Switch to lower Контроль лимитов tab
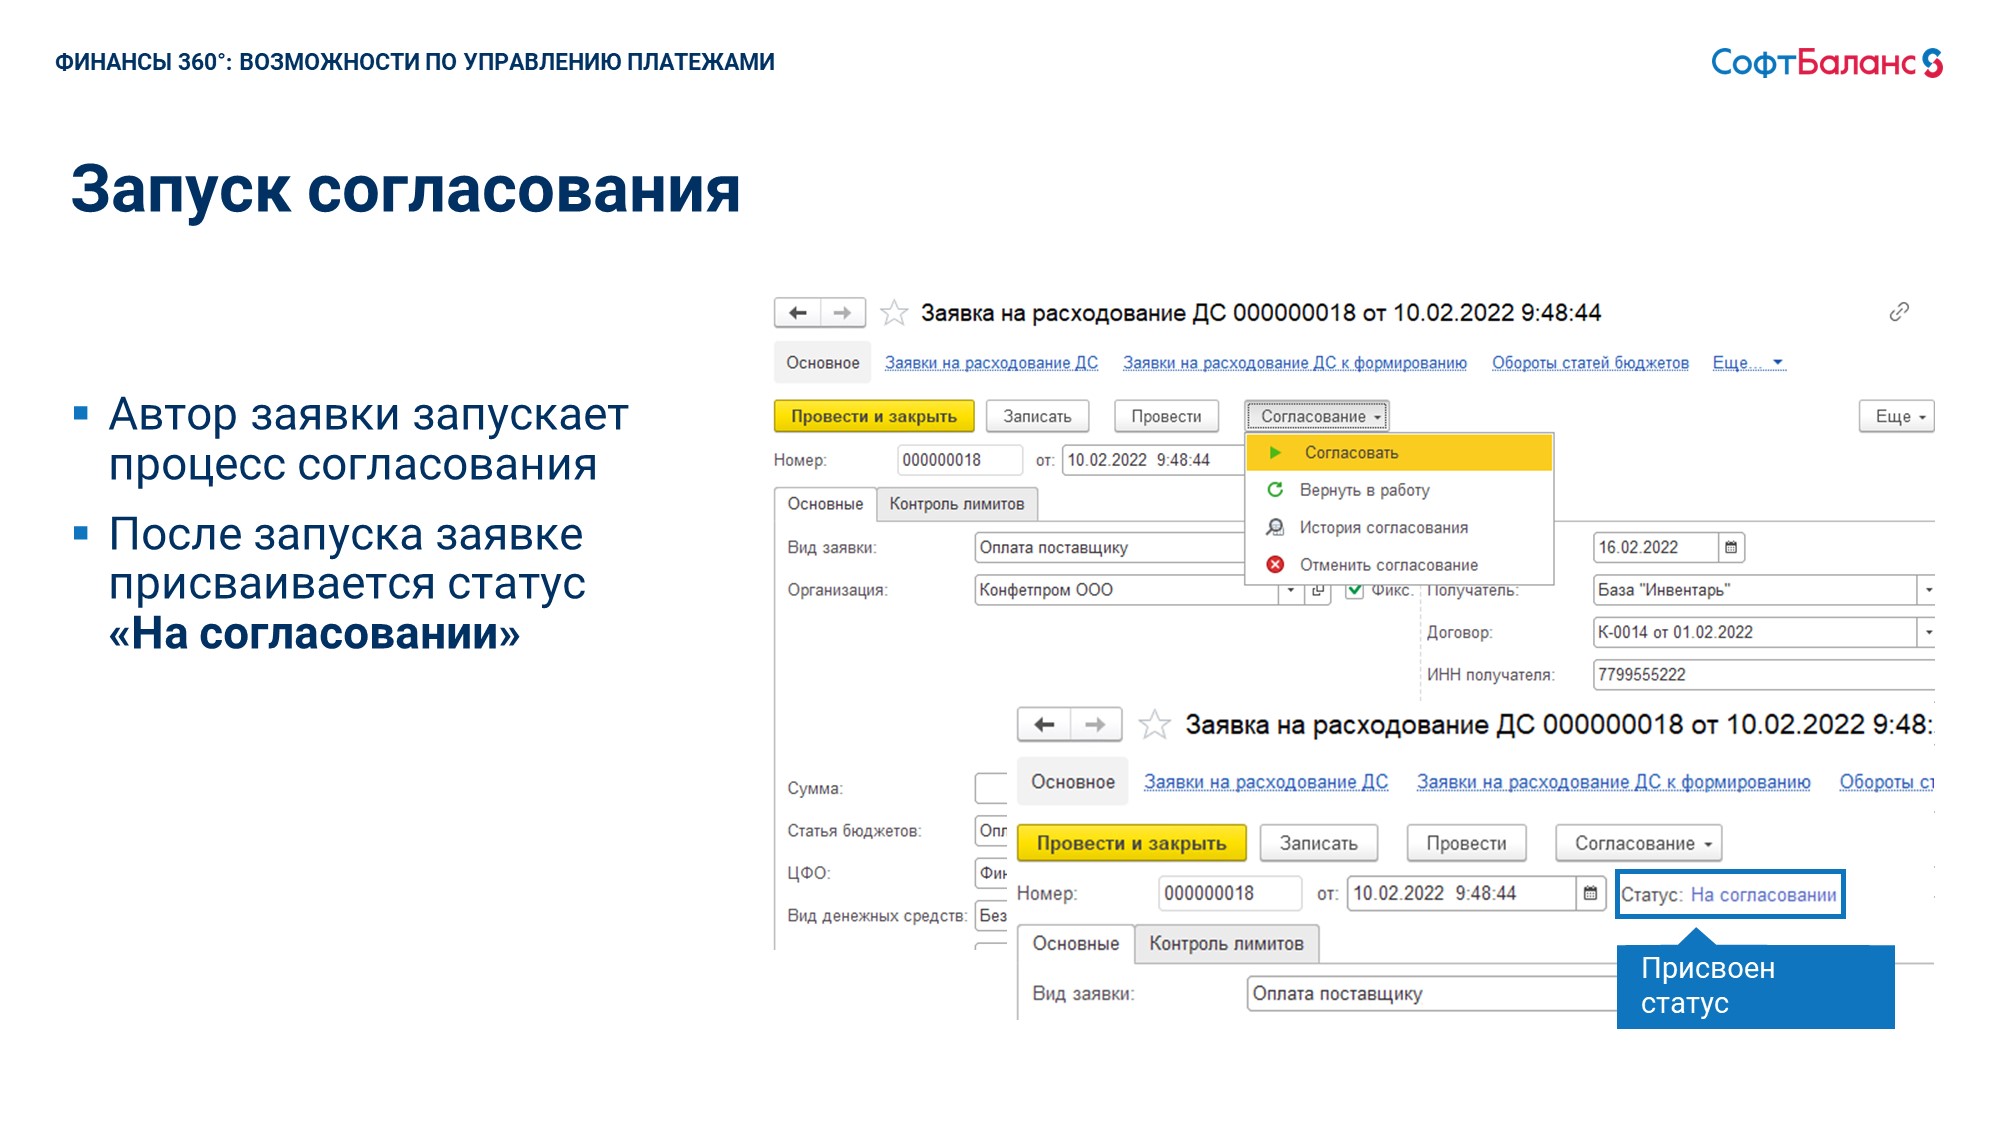 (1226, 944)
